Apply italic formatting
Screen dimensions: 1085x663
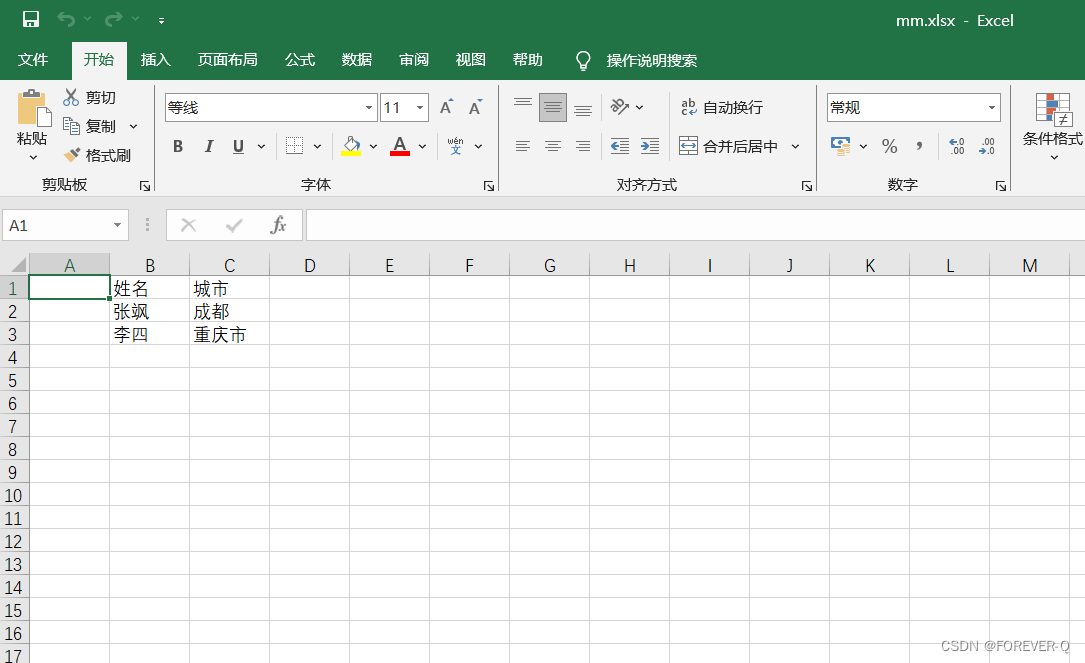[208, 146]
